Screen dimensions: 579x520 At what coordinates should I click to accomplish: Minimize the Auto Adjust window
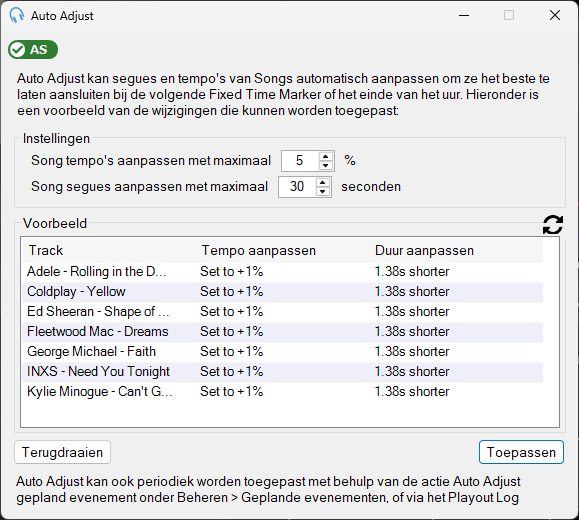464,16
